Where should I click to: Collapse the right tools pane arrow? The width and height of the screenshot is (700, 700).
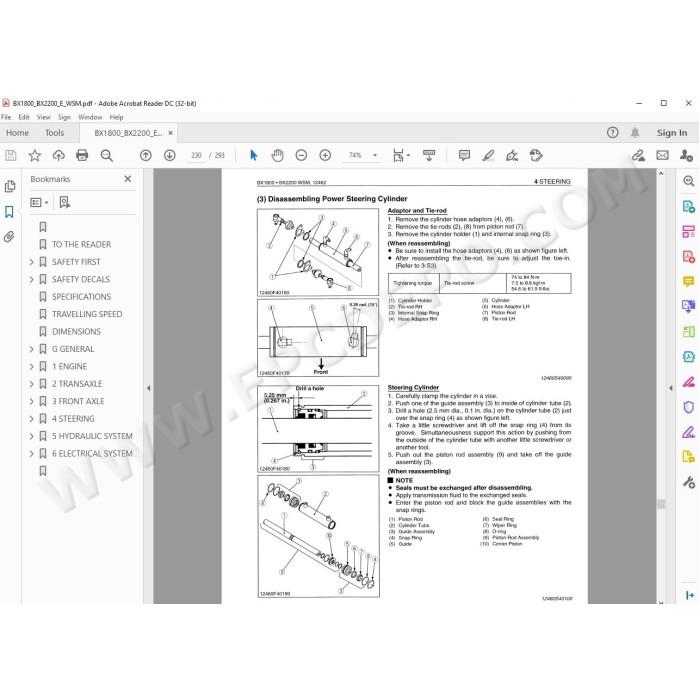[671, 388]
